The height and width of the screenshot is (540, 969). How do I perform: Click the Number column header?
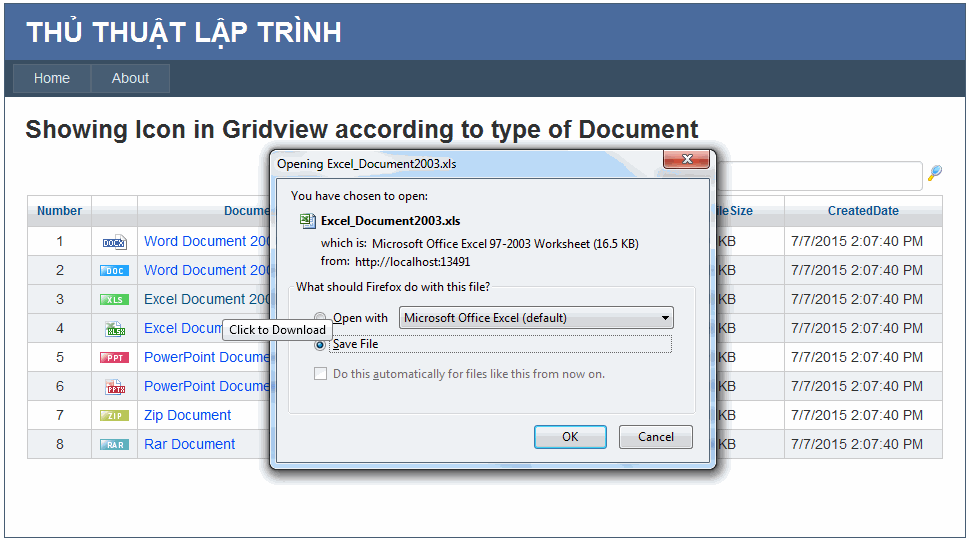tap(59, 211)
